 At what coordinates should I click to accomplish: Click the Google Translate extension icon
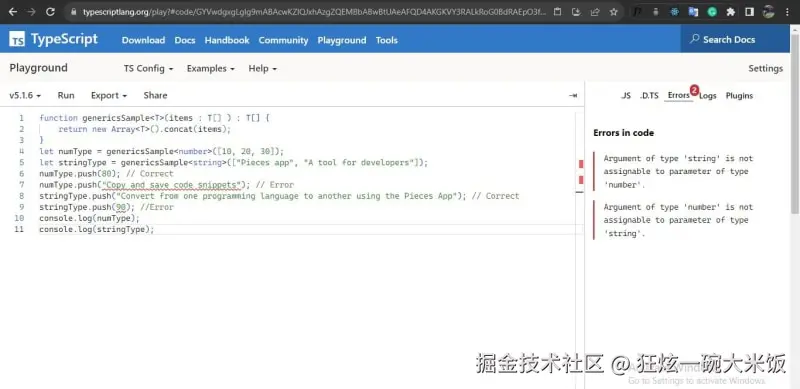point(693,12)
